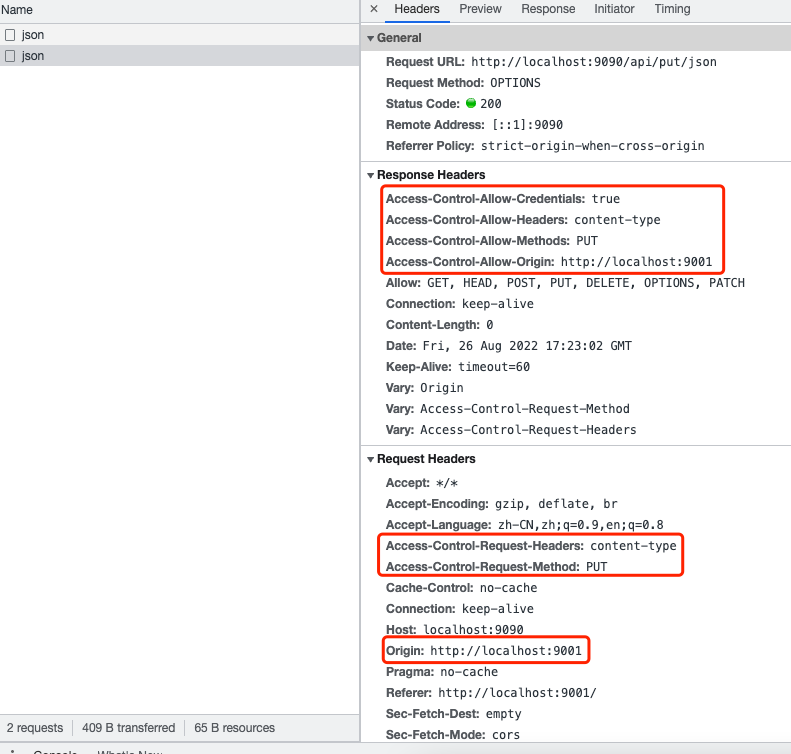Click the Origin request header value
The height and width of the screenshot is (754, 791).
coord(505,651)
